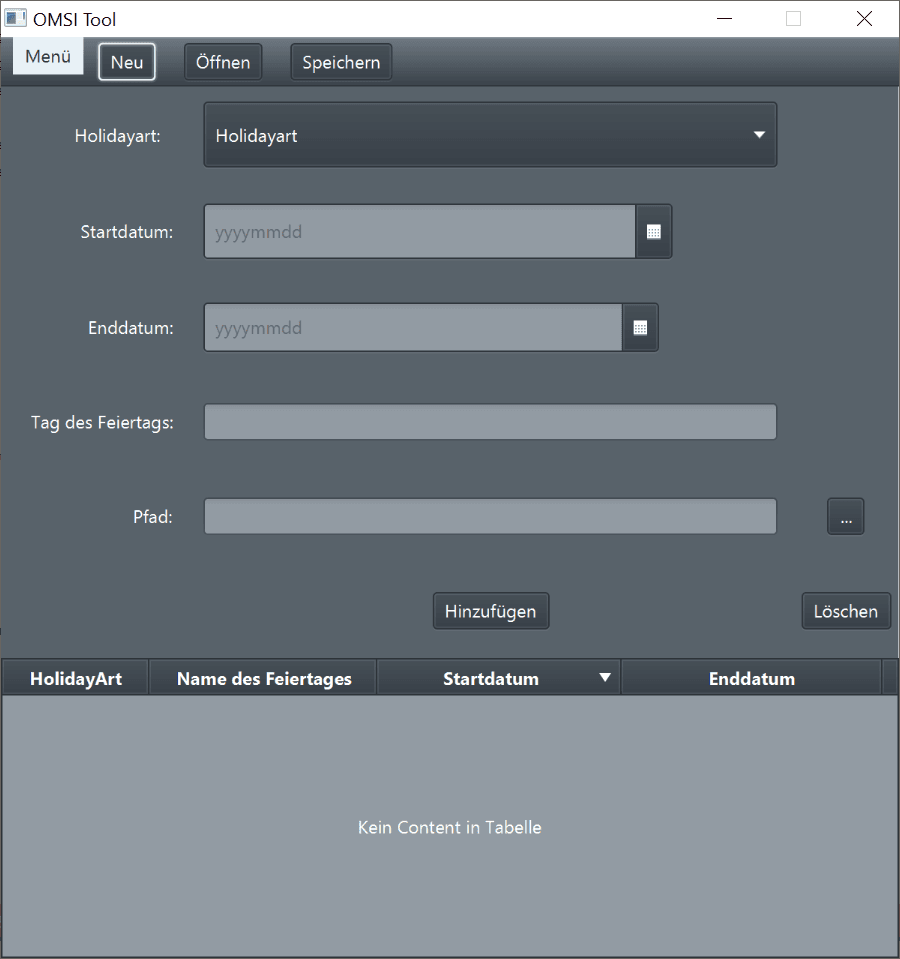Click the OMSI Tool window icon
The image size is (900, 959).
pyautogui.click(x=16, y=19)
